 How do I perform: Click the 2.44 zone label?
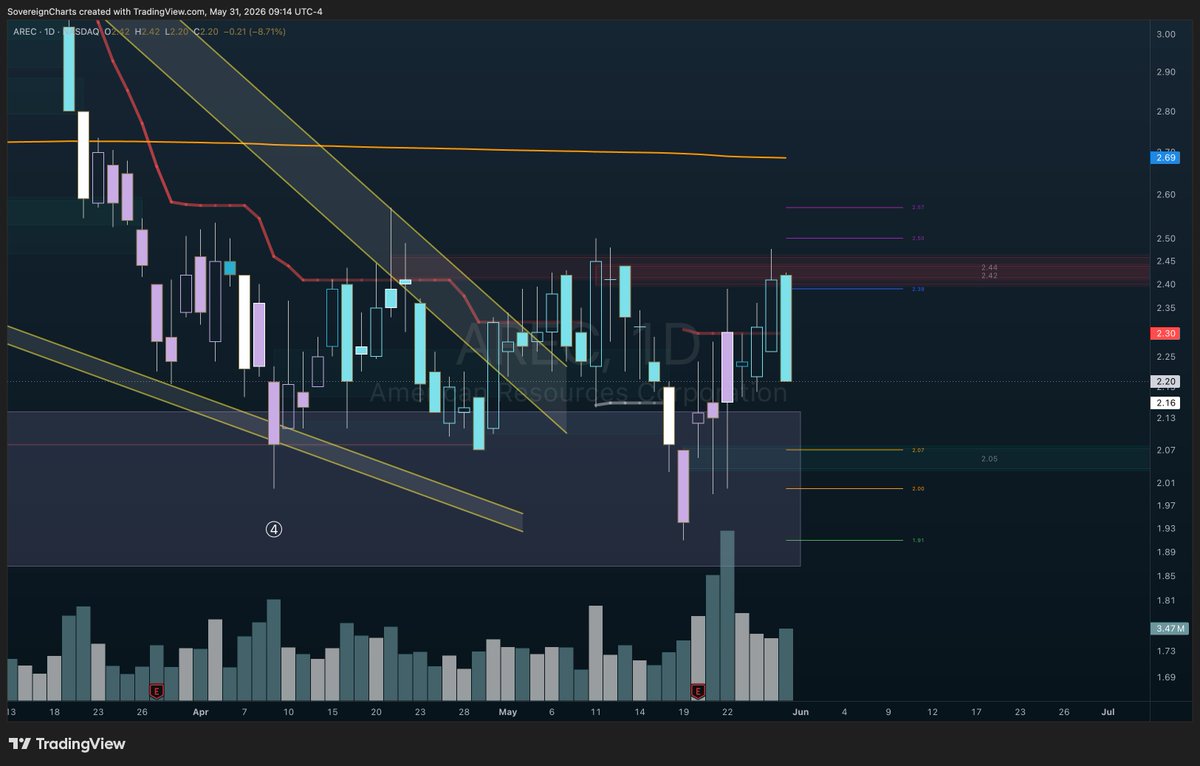click(990, 267)
